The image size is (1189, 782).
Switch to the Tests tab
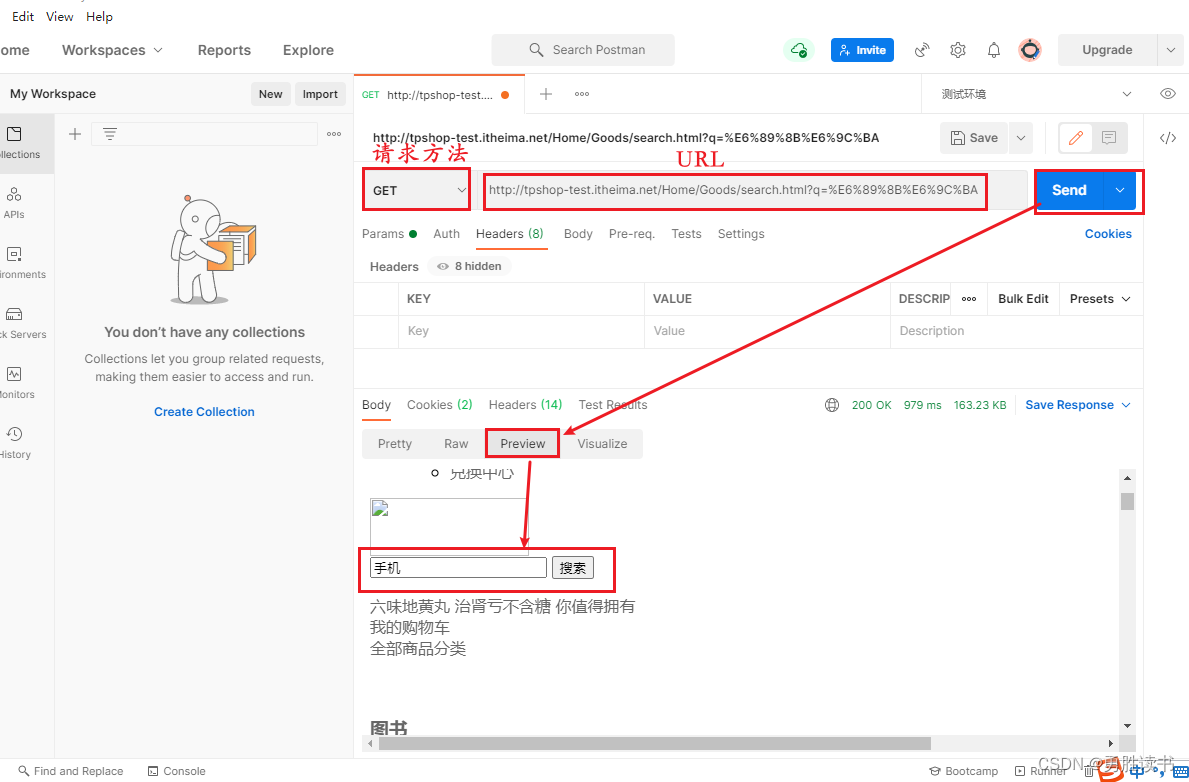[686, 234]
